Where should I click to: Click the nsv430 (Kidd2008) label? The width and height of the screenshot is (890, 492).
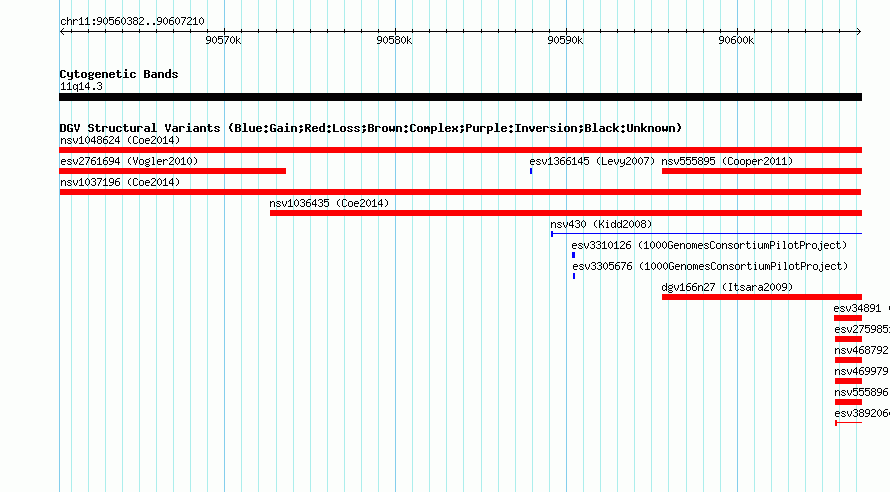pyautogui.click(x=601, y=224)
